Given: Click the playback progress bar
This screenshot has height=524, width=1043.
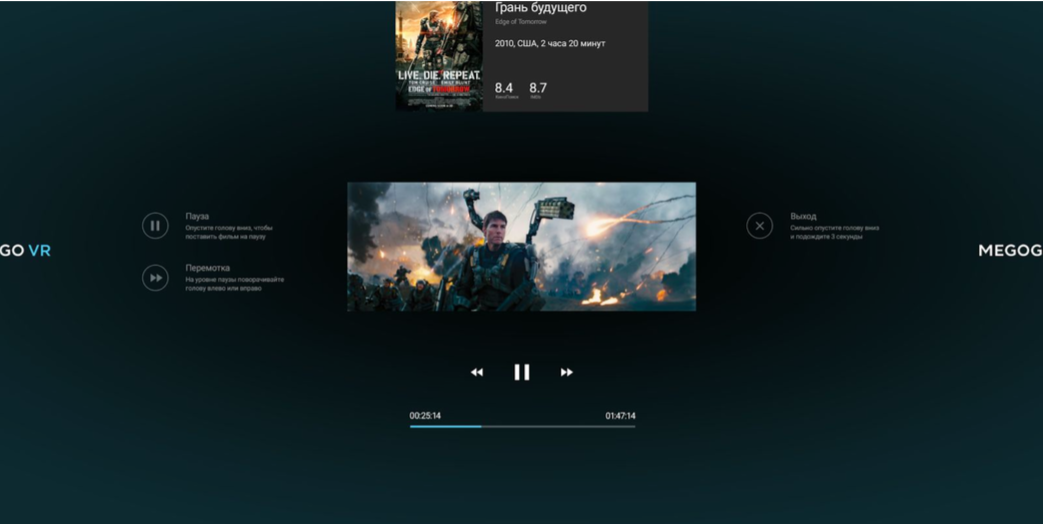Looking at the screenshot, I should (x=521, y=426).
